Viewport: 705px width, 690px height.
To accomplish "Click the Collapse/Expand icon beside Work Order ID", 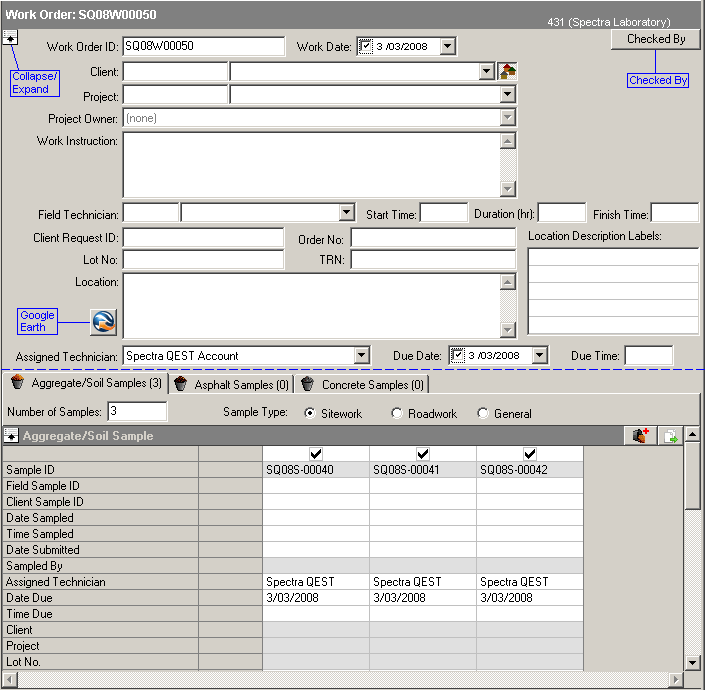I will [x=11, y=38].
